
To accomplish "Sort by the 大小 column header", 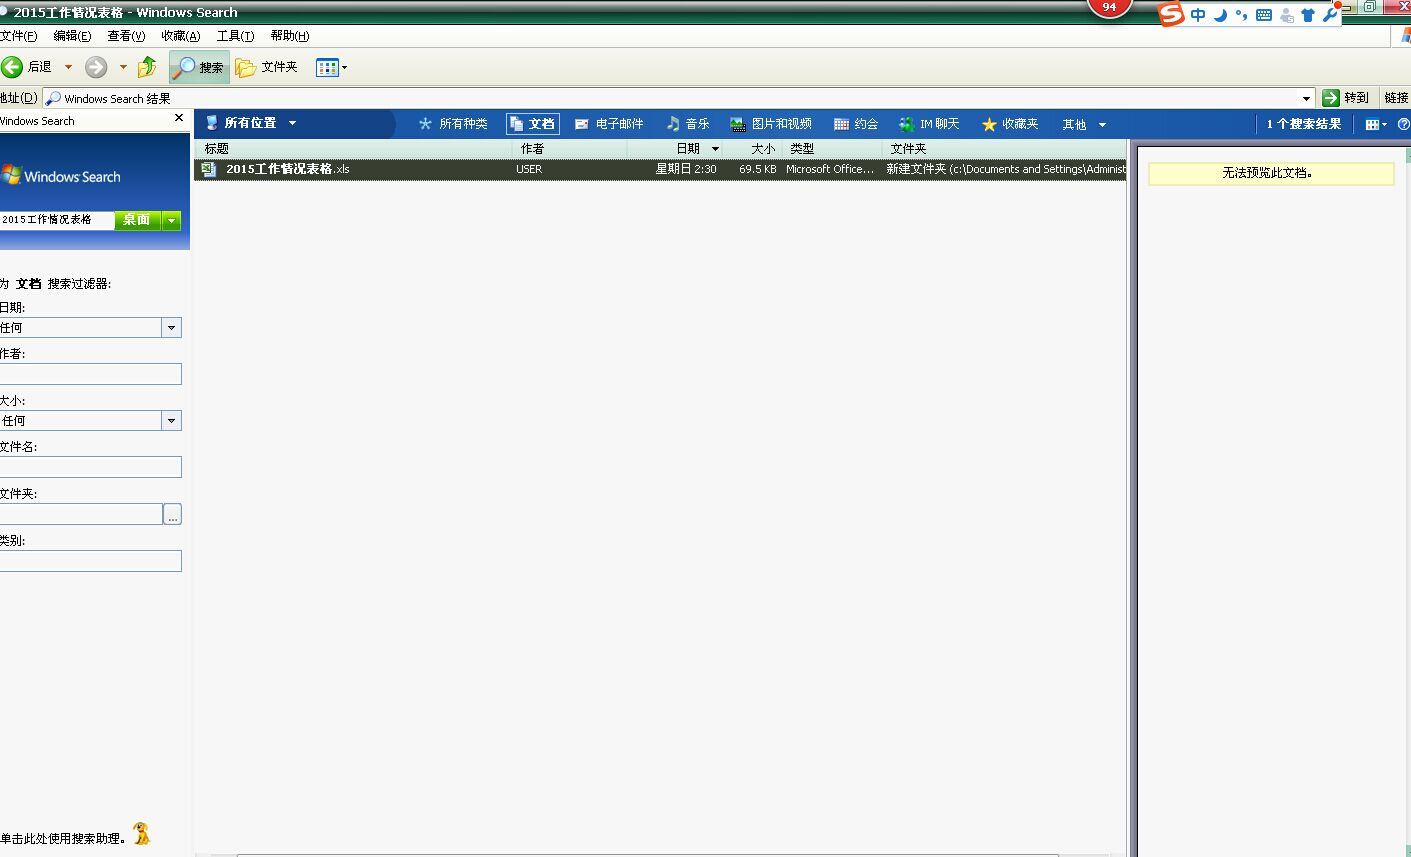I will pos(751,148).
